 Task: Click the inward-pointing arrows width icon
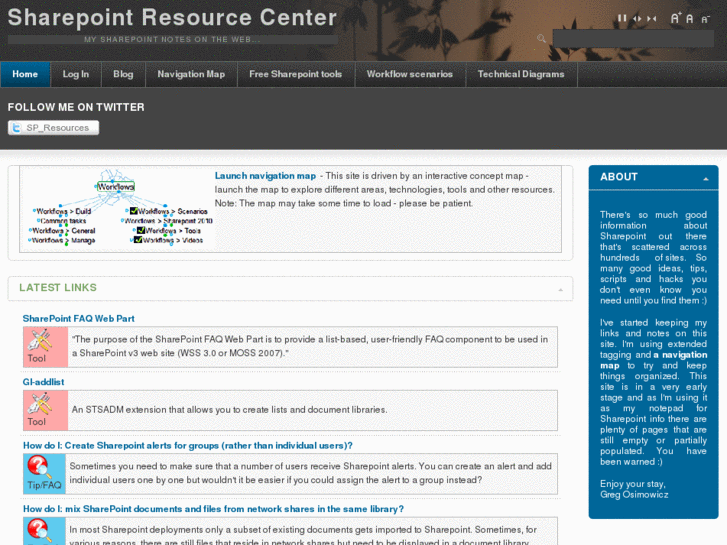[651, 19]
